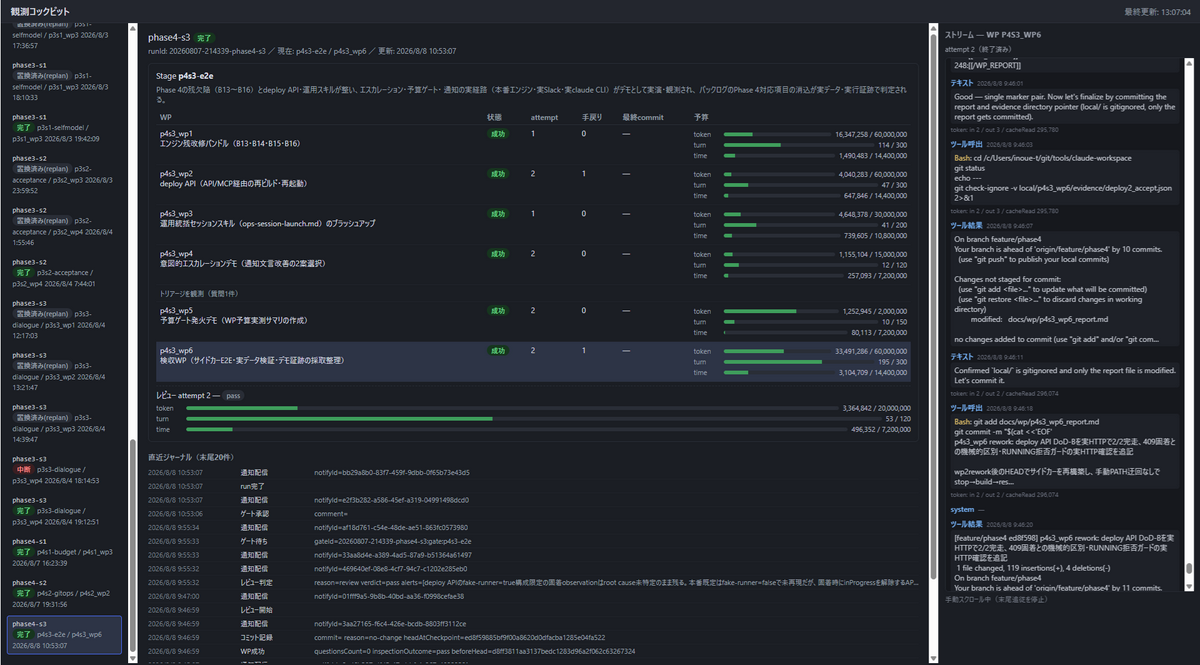Click the attempt column header
The height and width of the screenshot is (665, 1200).
tap(544, 117)
